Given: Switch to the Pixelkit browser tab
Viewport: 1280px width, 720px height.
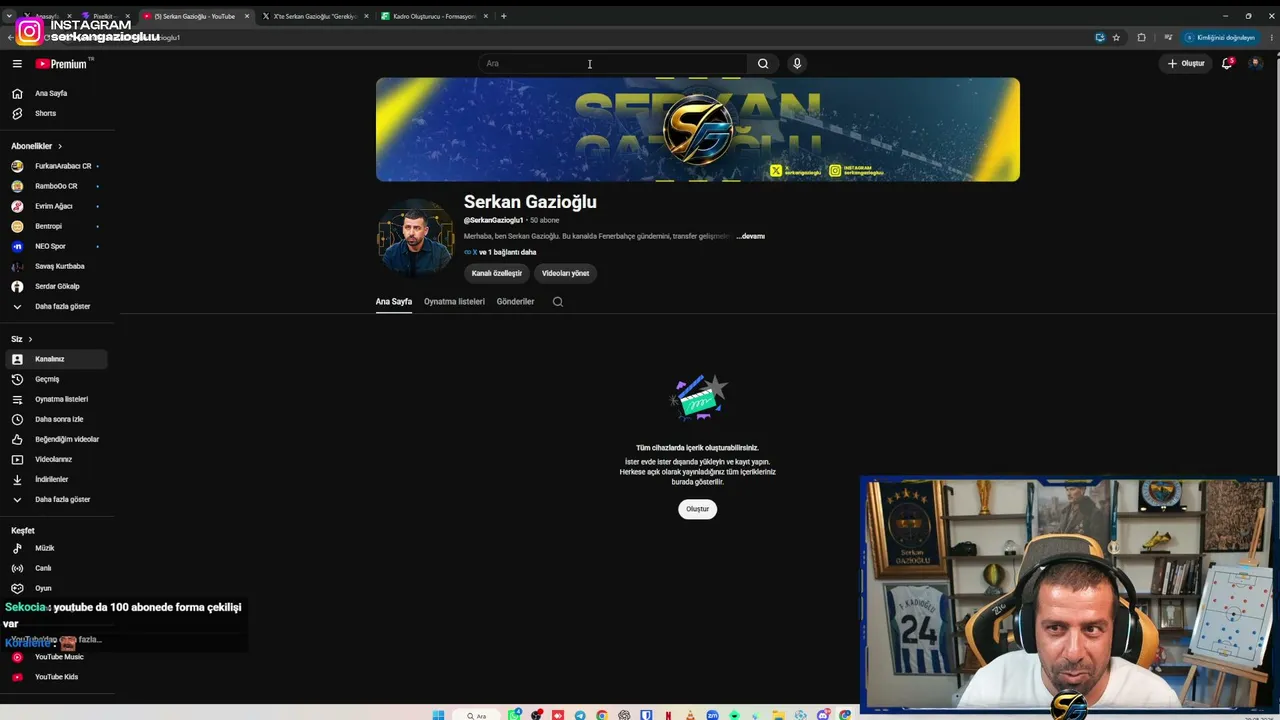Looking at the screenshot, I should (107, 16).
